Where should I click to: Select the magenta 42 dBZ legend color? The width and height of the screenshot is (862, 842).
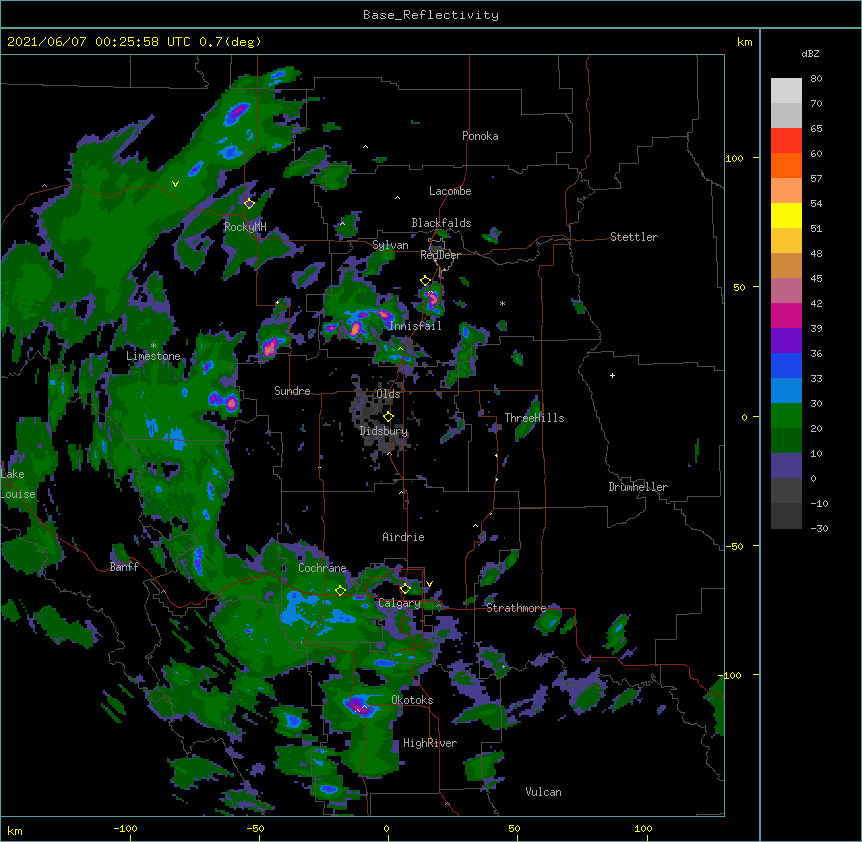click(786, 315)
